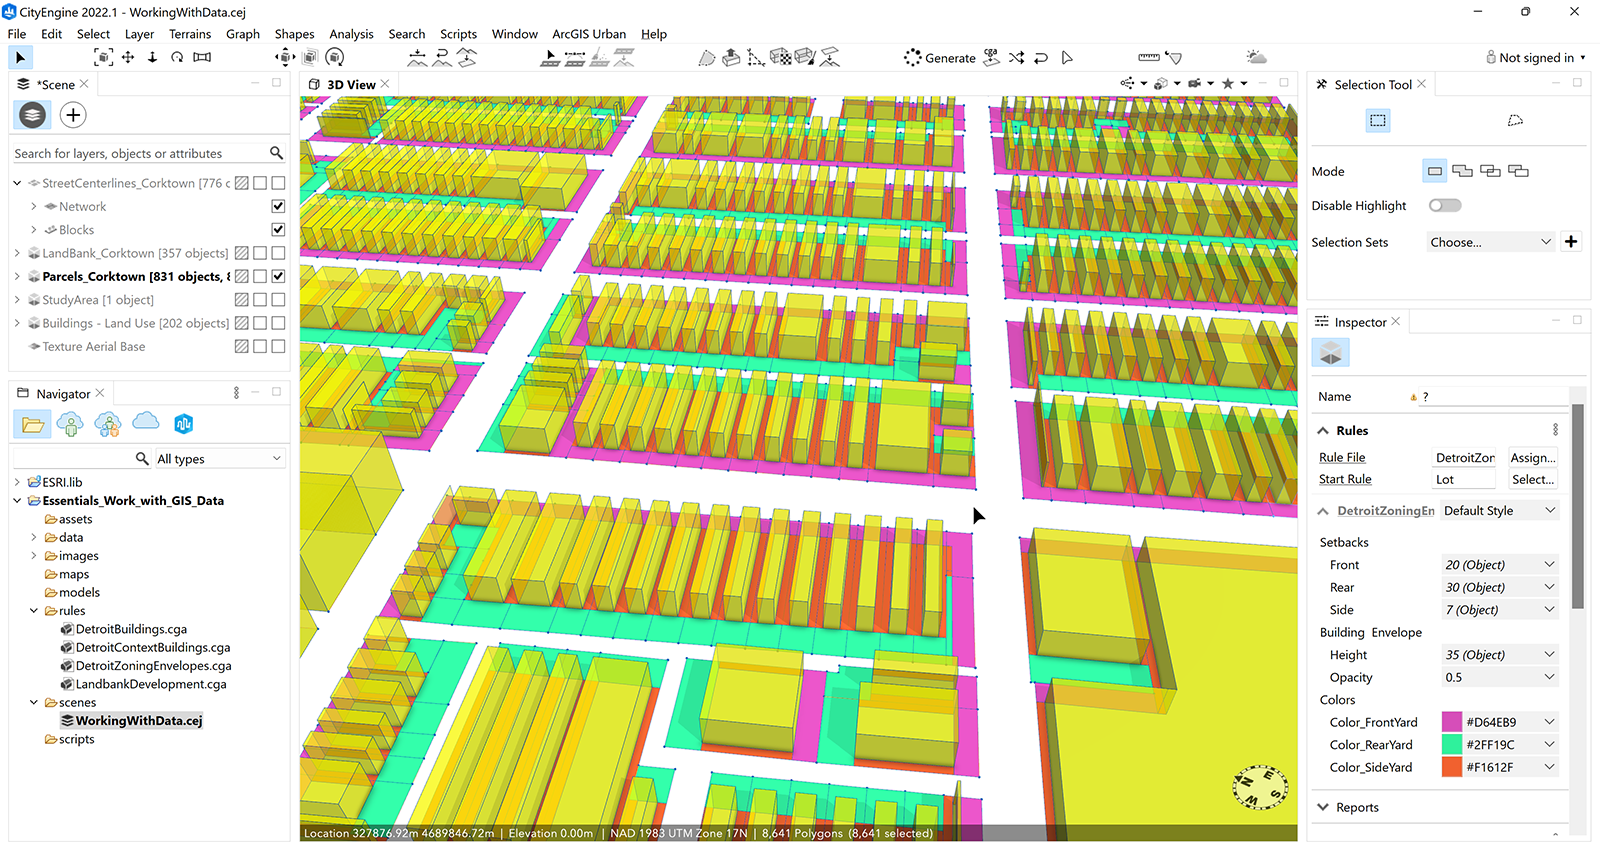The width and height of the screenshot is (1600, 850).
Task: Click the Frame selection toolbar icon
Action: point(102,58)
